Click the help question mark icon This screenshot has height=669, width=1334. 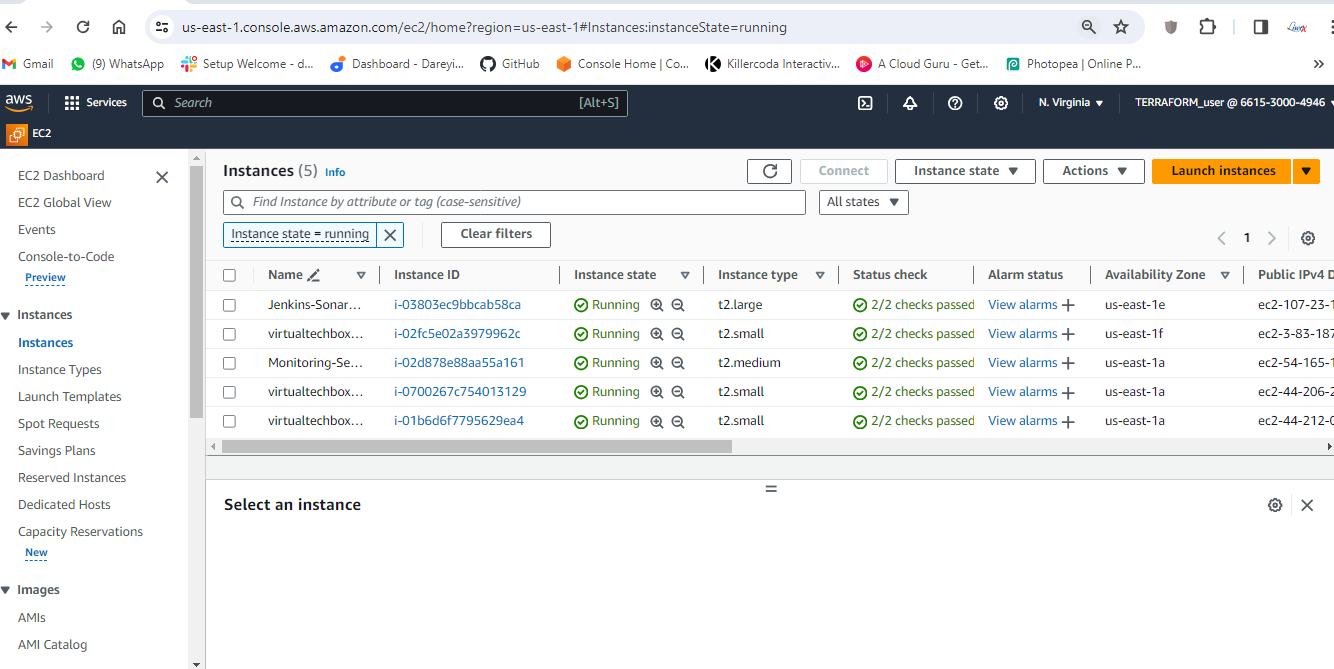point(955,103)
